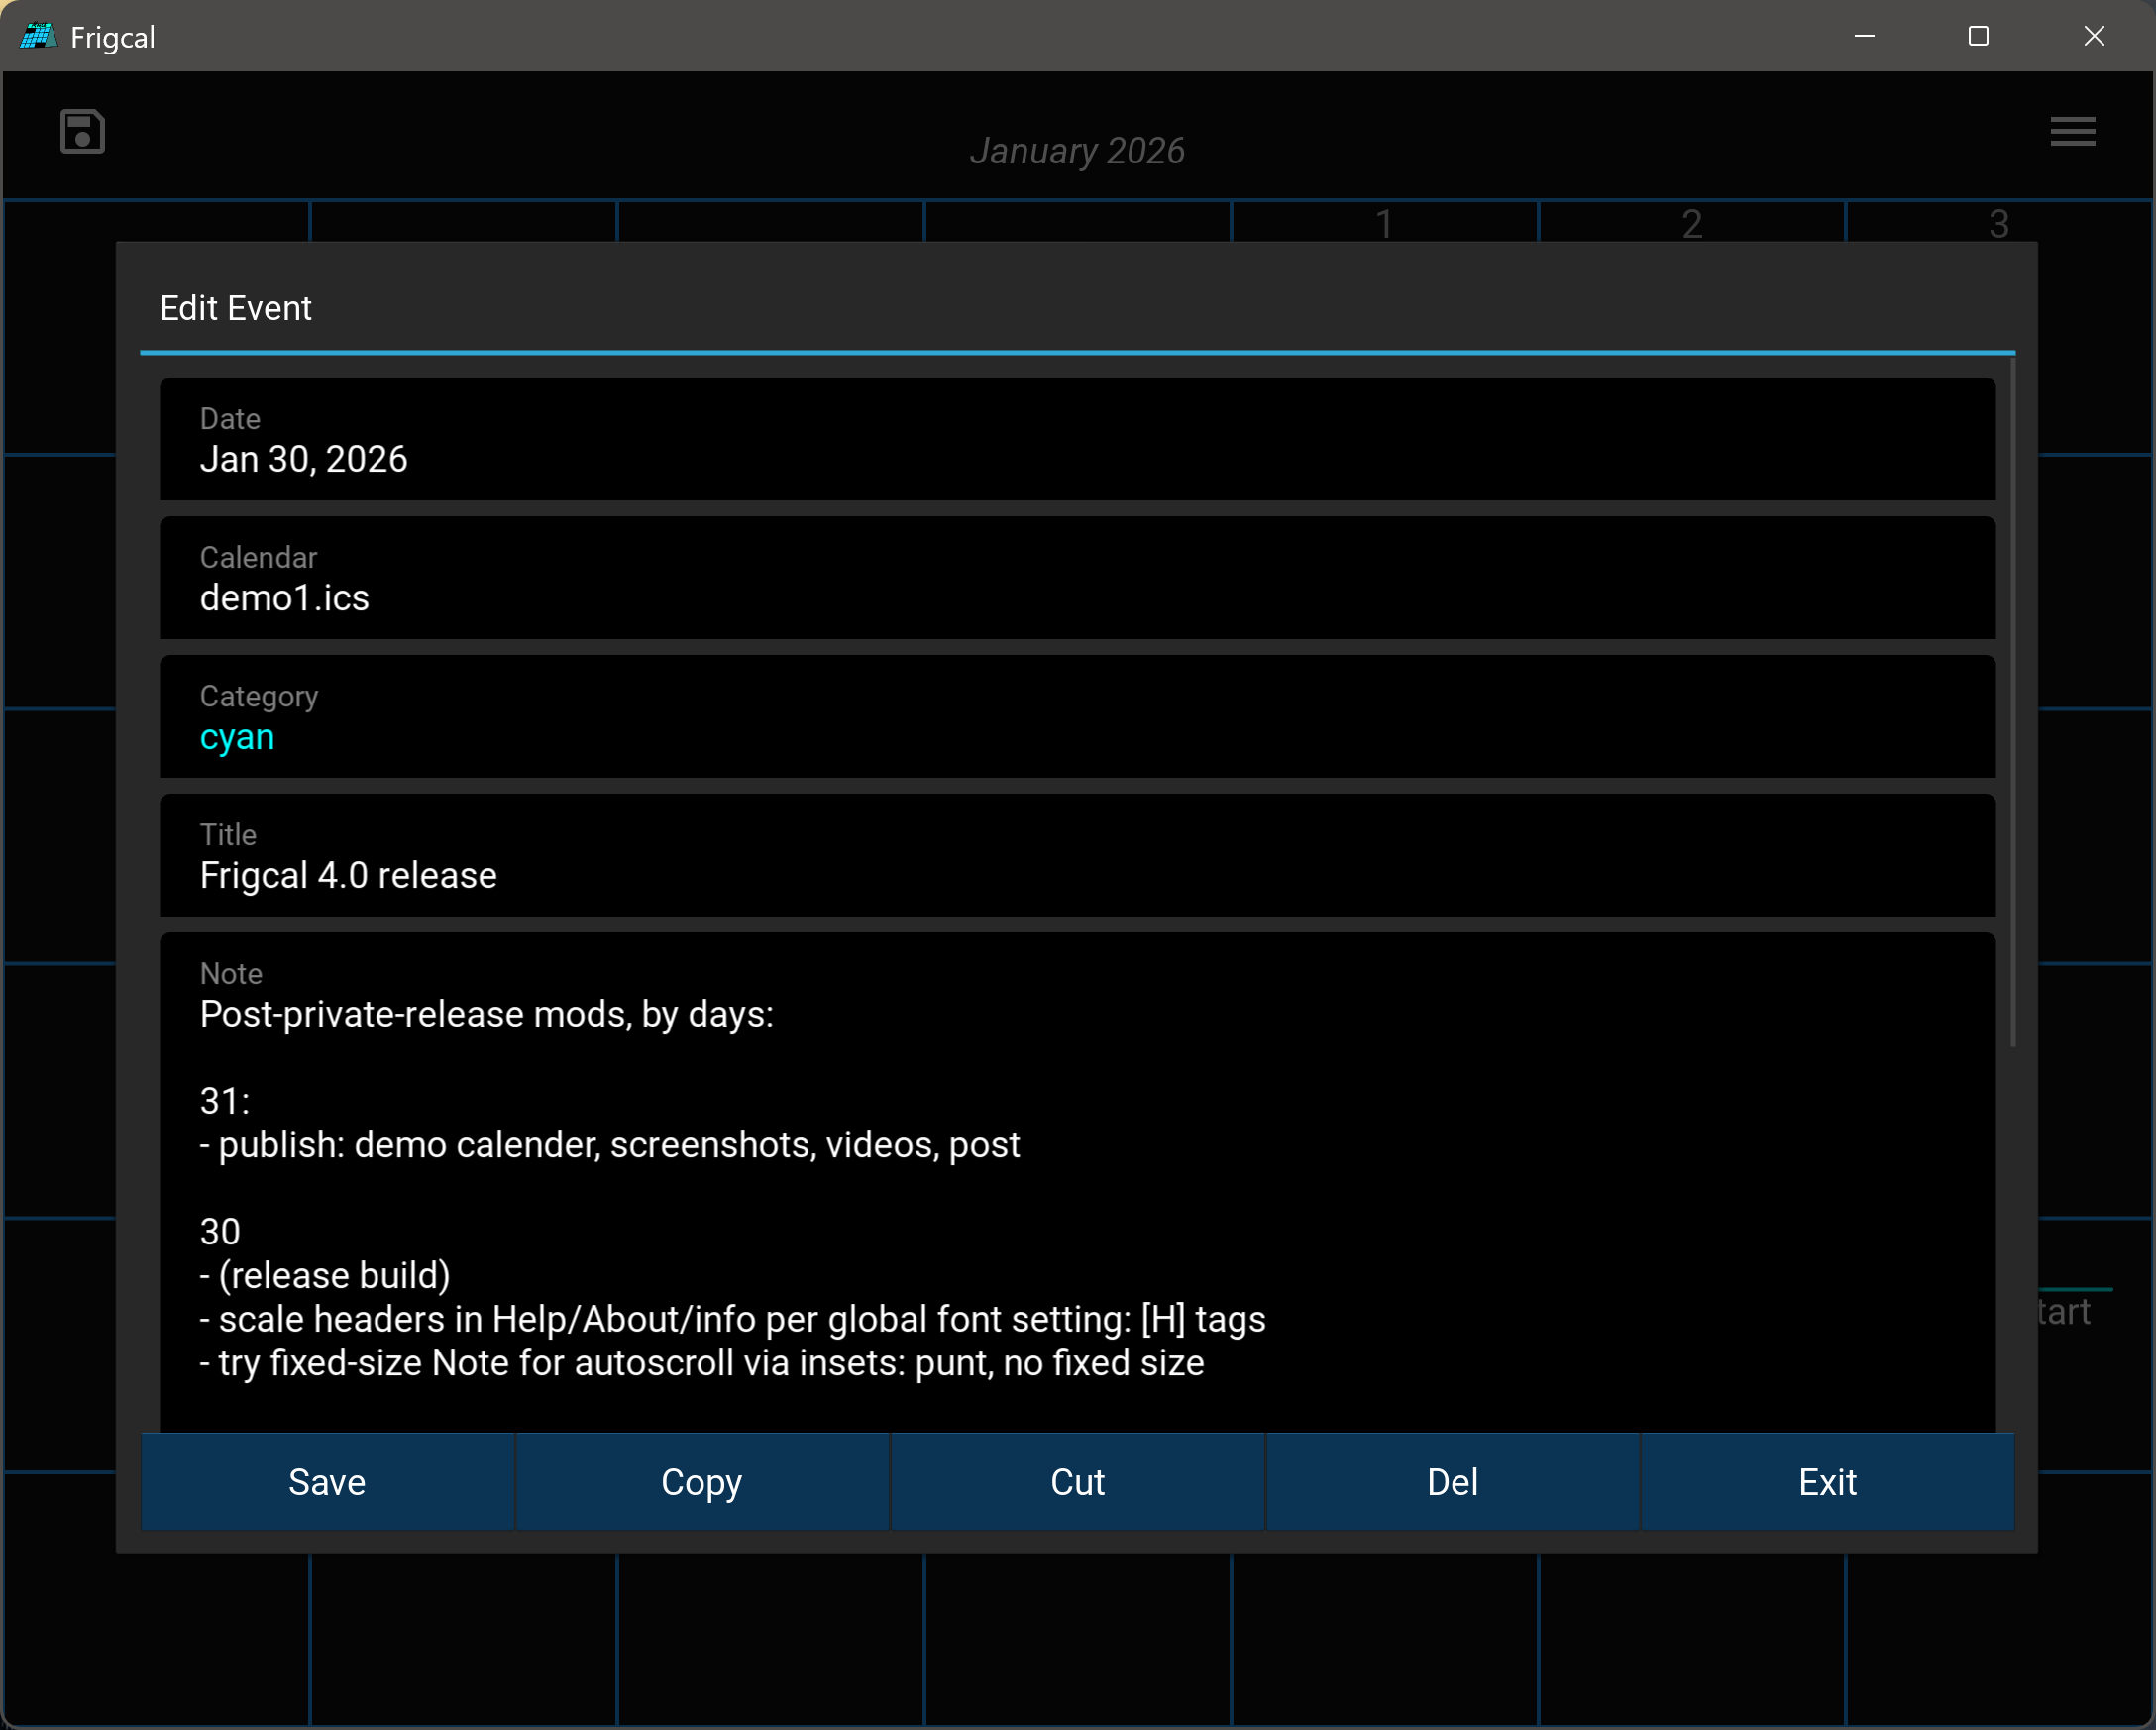Open the Category field showing cyan

click(x=1077, y=717)
